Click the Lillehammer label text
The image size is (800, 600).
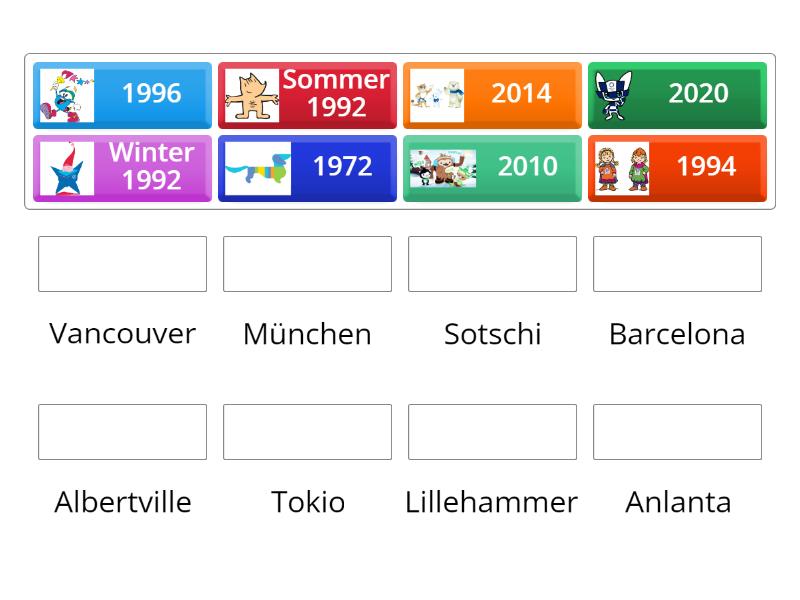coord(492,502)
